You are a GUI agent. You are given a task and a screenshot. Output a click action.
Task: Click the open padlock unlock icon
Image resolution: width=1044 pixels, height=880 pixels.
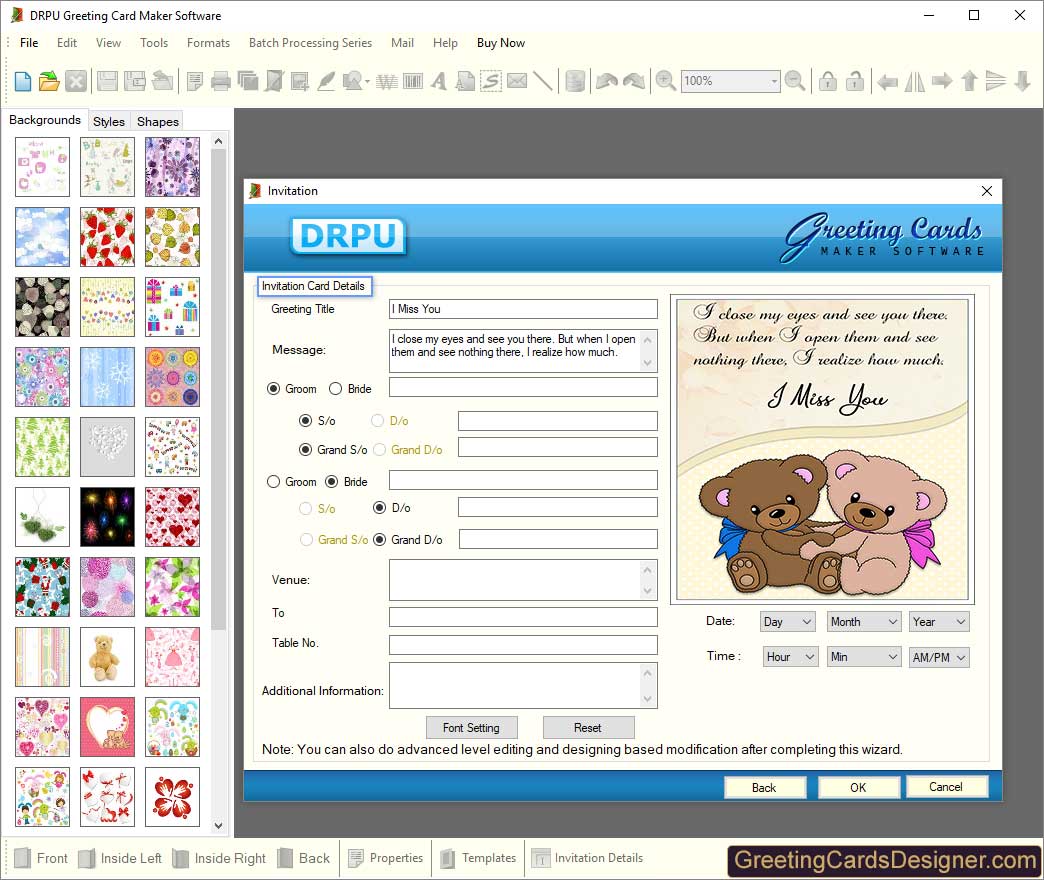855,81
